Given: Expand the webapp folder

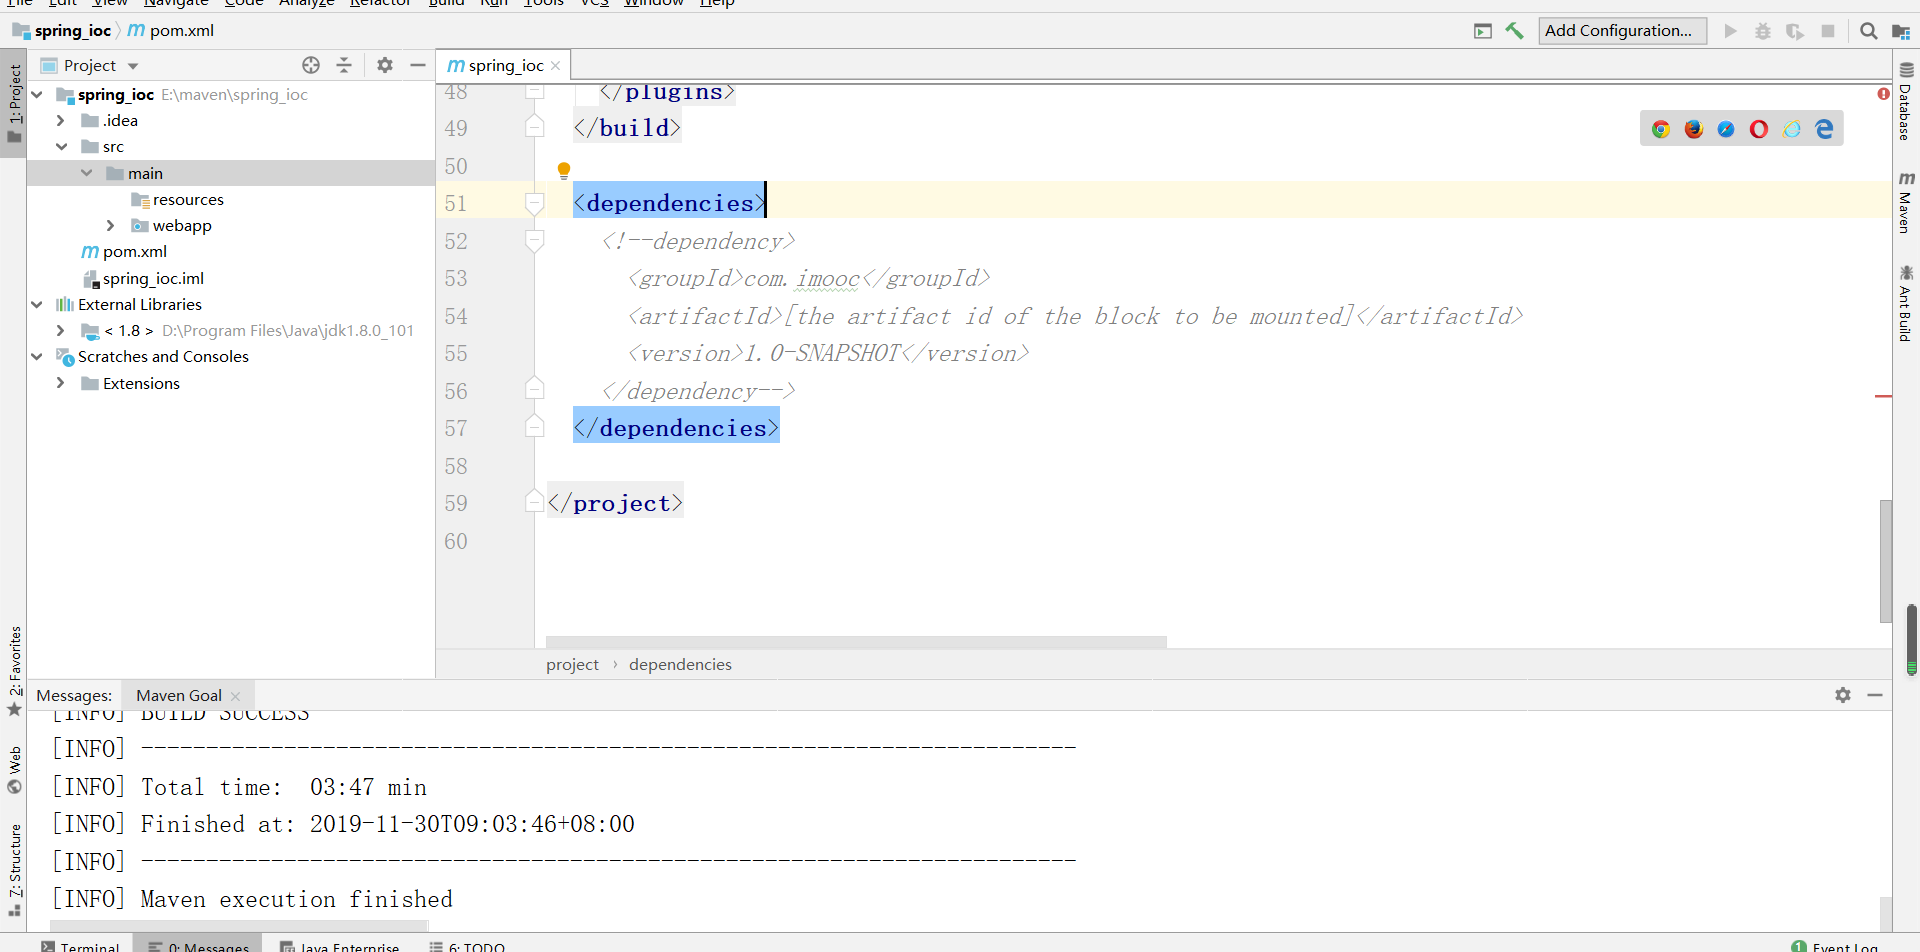Looking at the screenshot, I should pyautogui.click(x=111, y=226).
